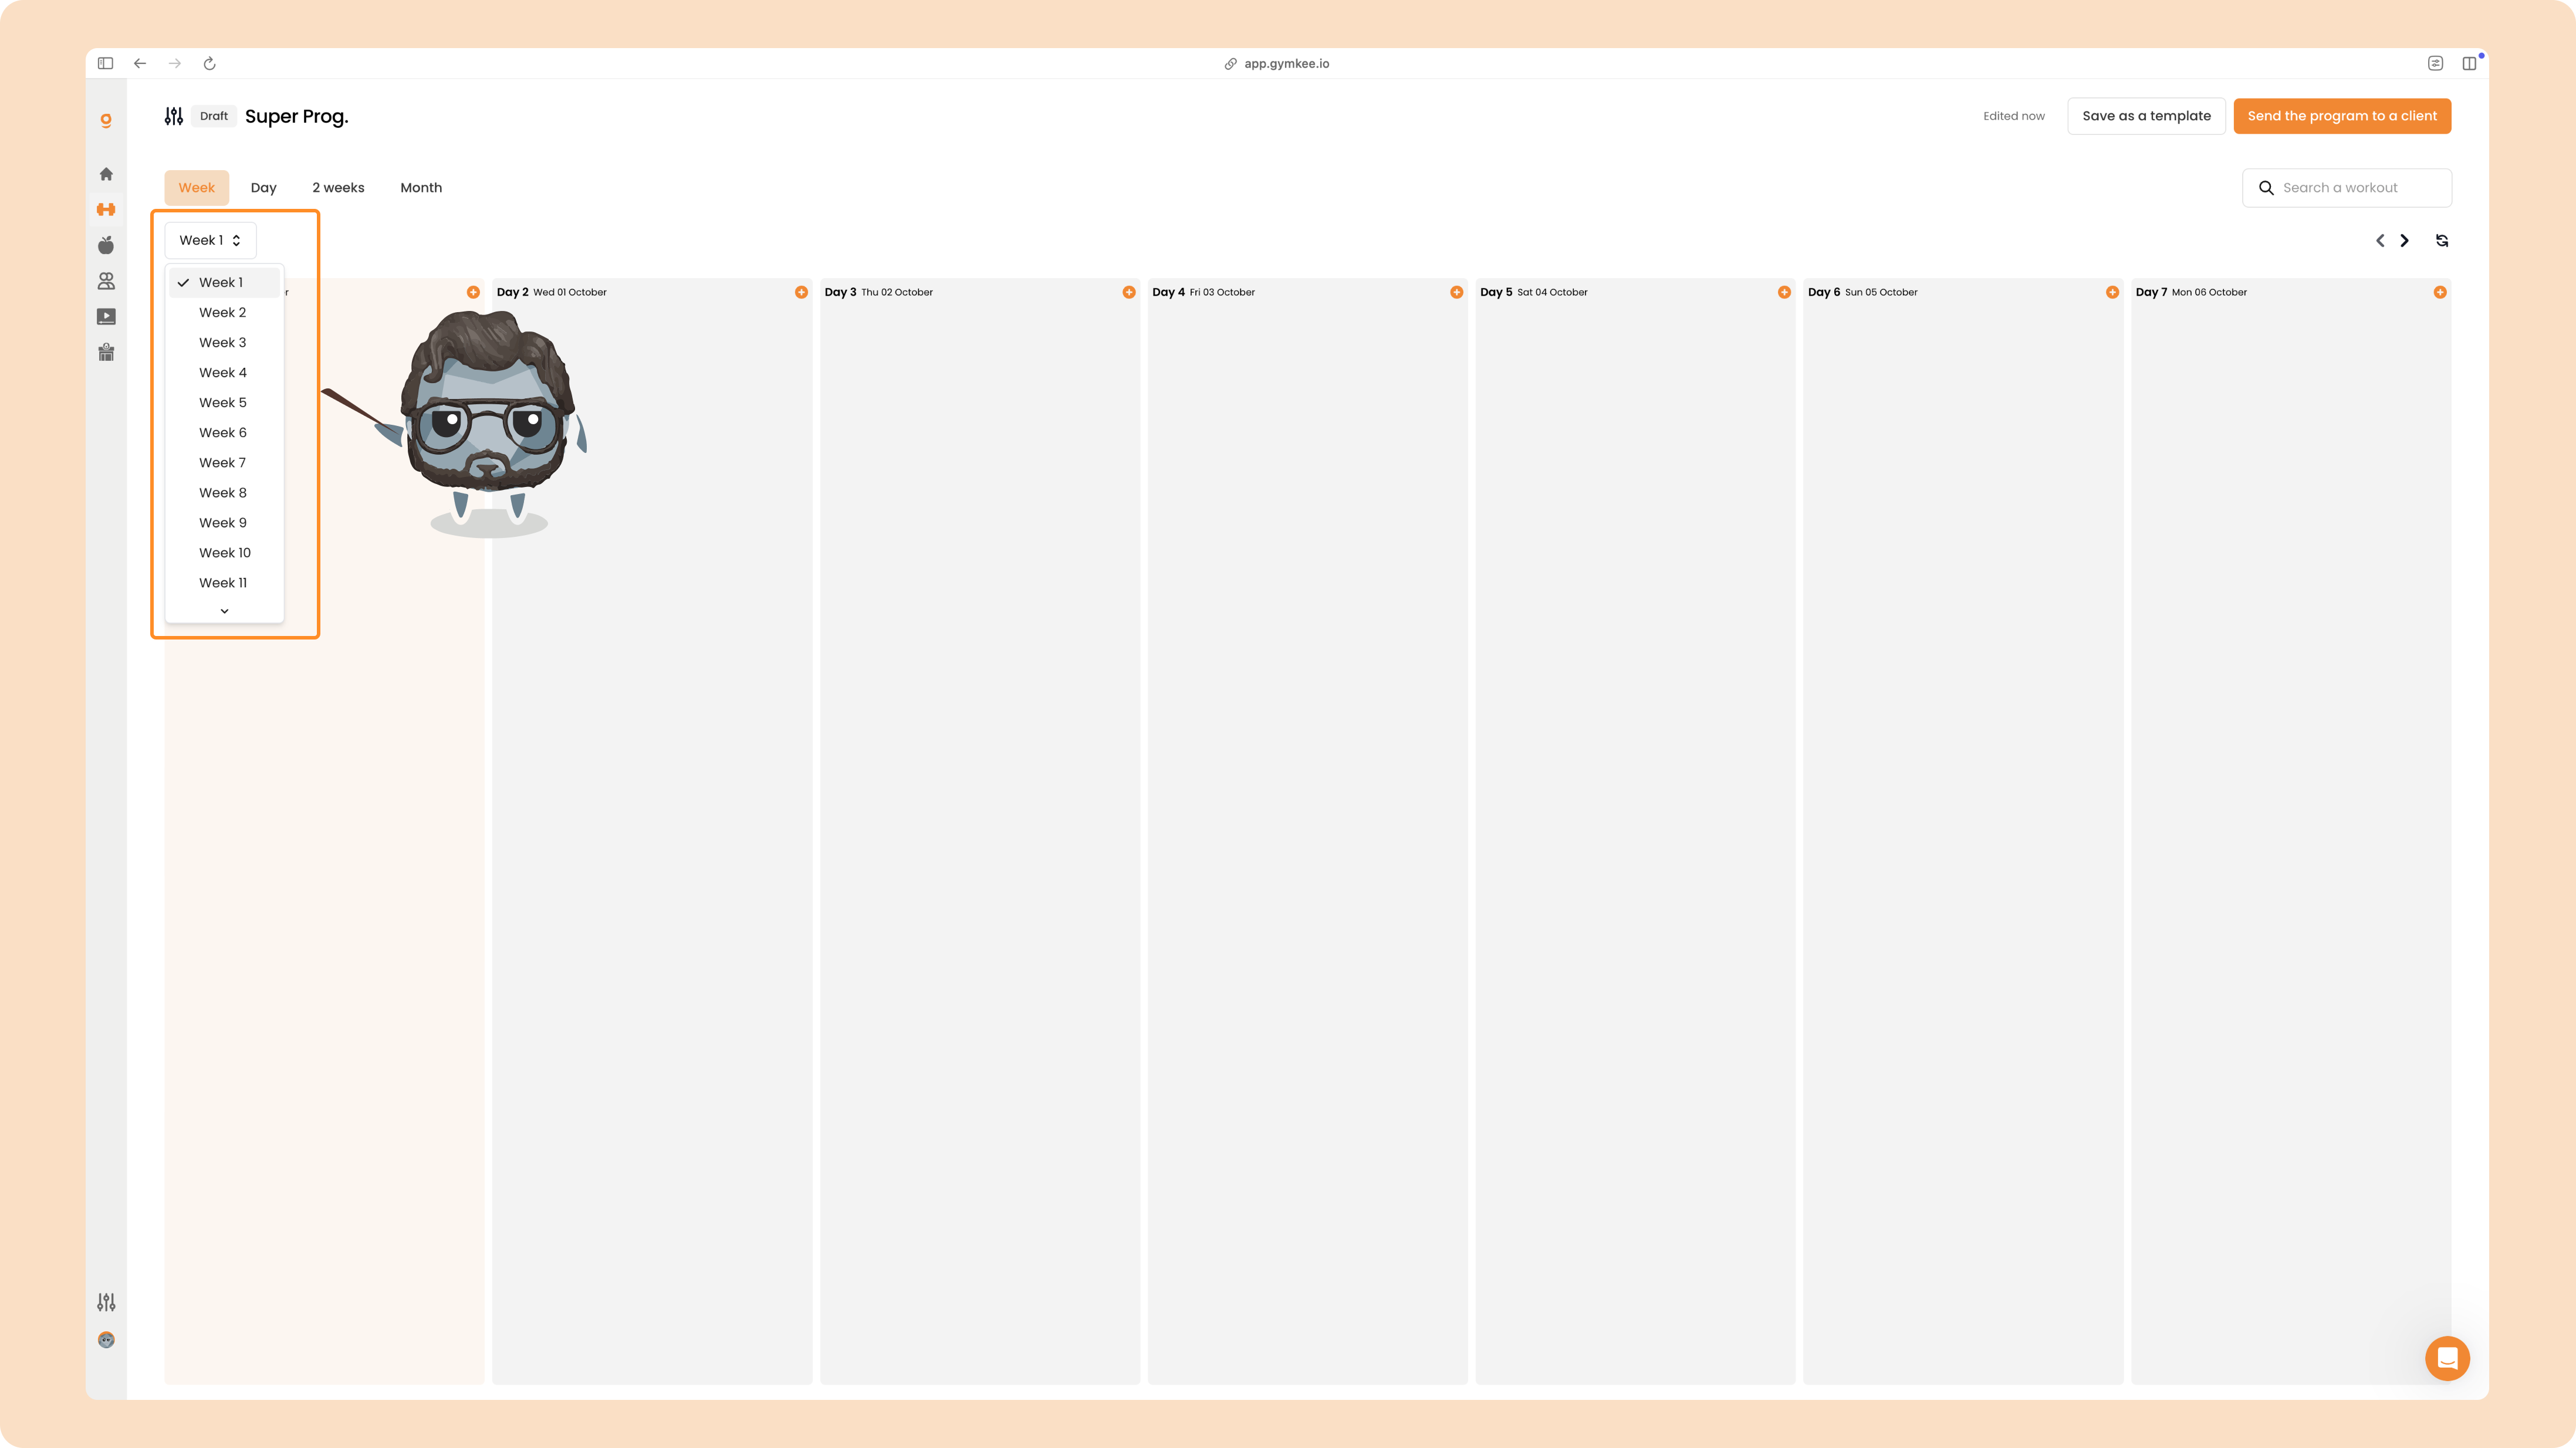Select Week 8 in the list
Screen dimensions: 2576x1448
tap(224, 492)
